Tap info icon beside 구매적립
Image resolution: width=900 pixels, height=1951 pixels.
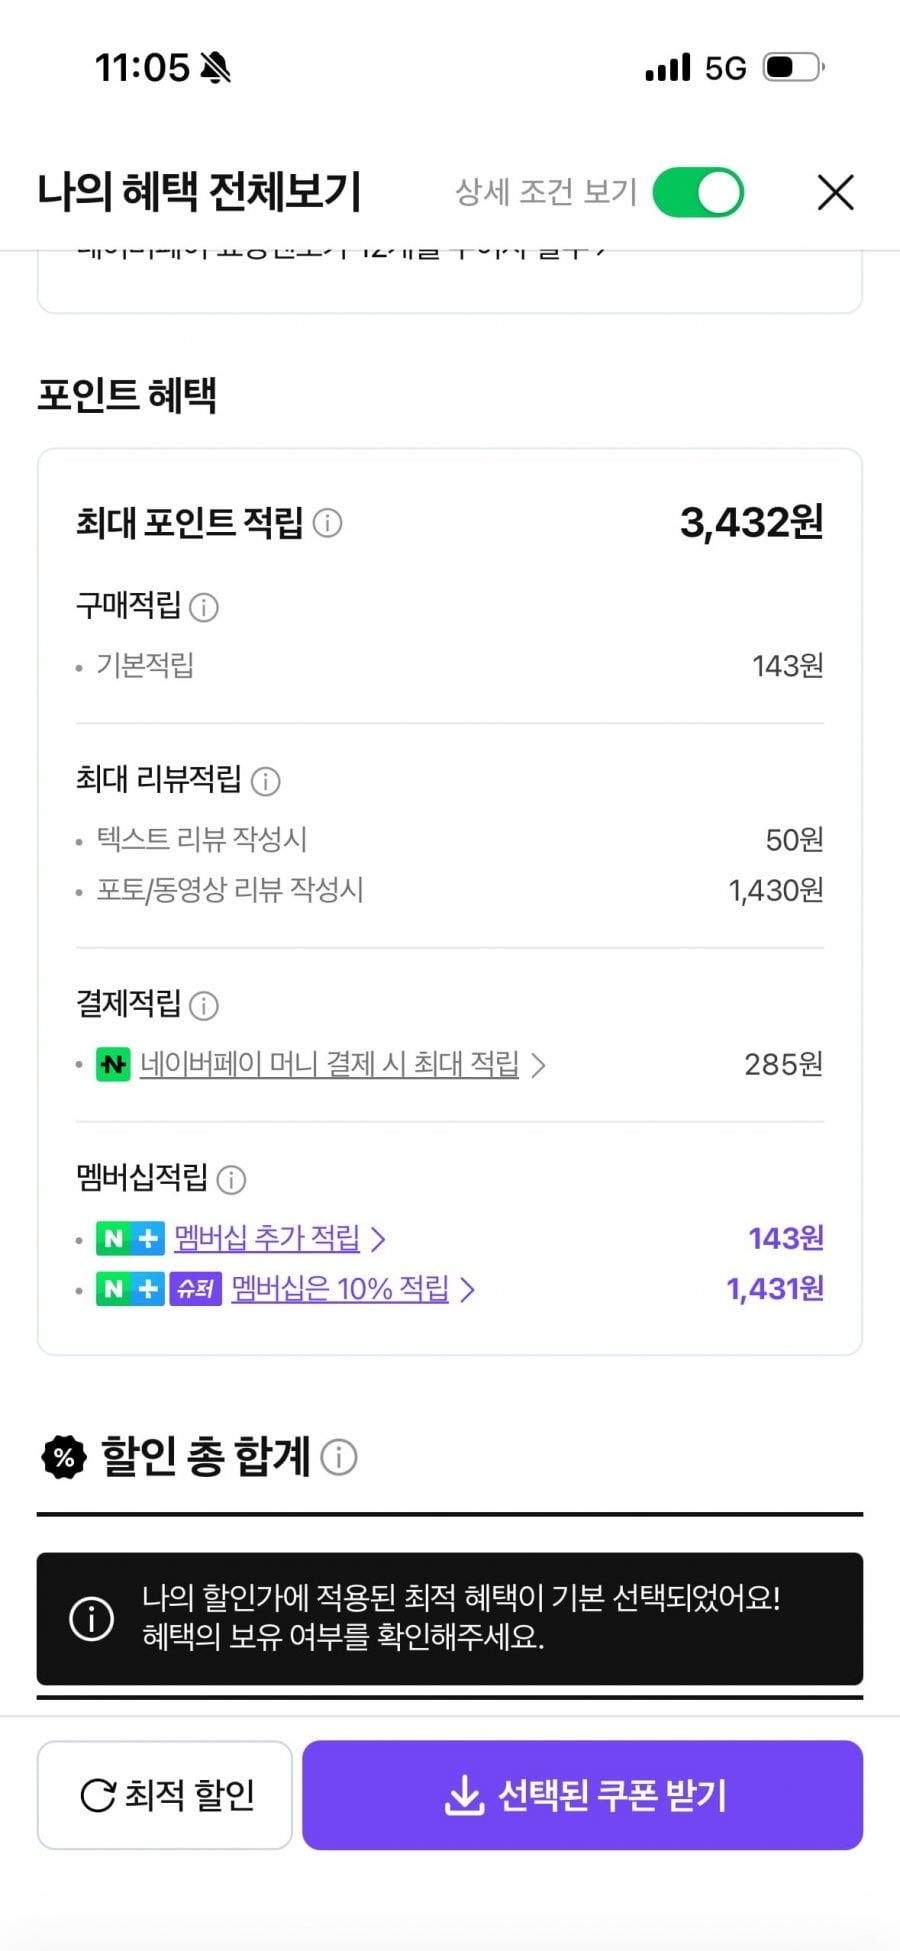point(204,607)
